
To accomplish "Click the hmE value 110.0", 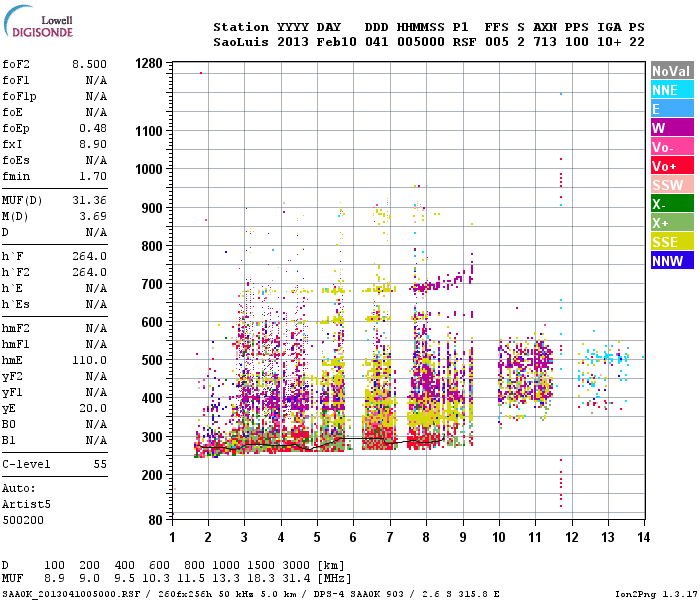I will coord(89,360).
